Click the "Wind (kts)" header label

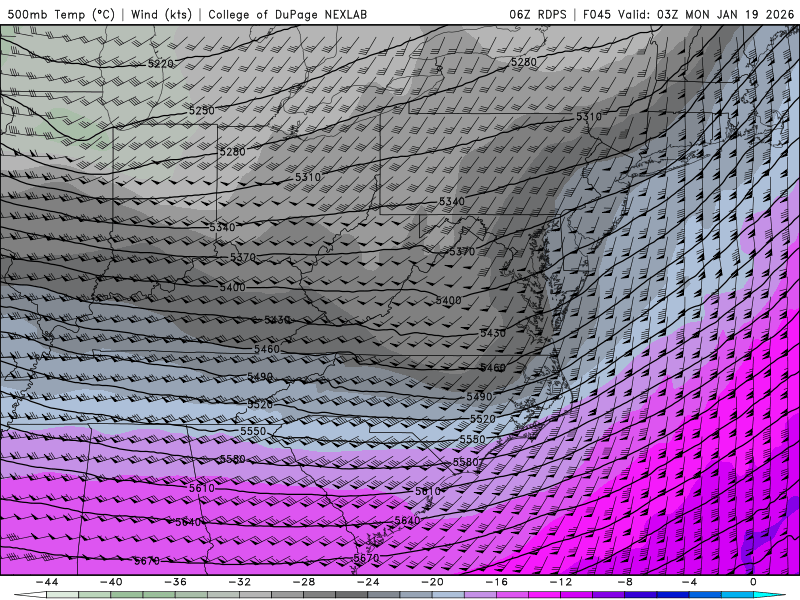[162, 14]
